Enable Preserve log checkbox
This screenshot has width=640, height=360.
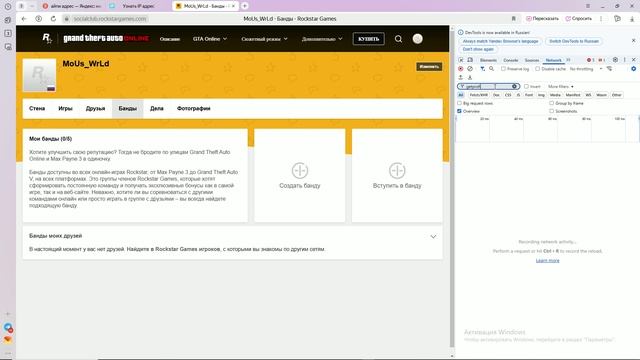[503, 69]
